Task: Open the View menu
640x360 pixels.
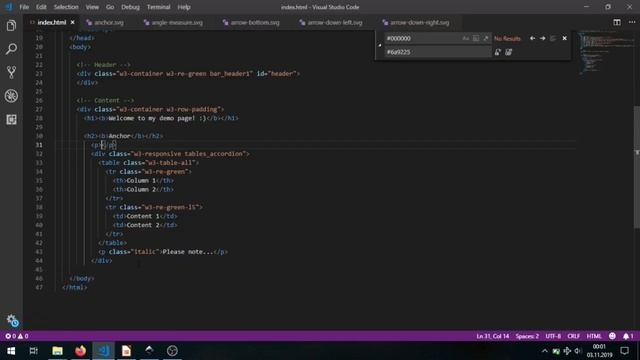Action: pos(92,7)
